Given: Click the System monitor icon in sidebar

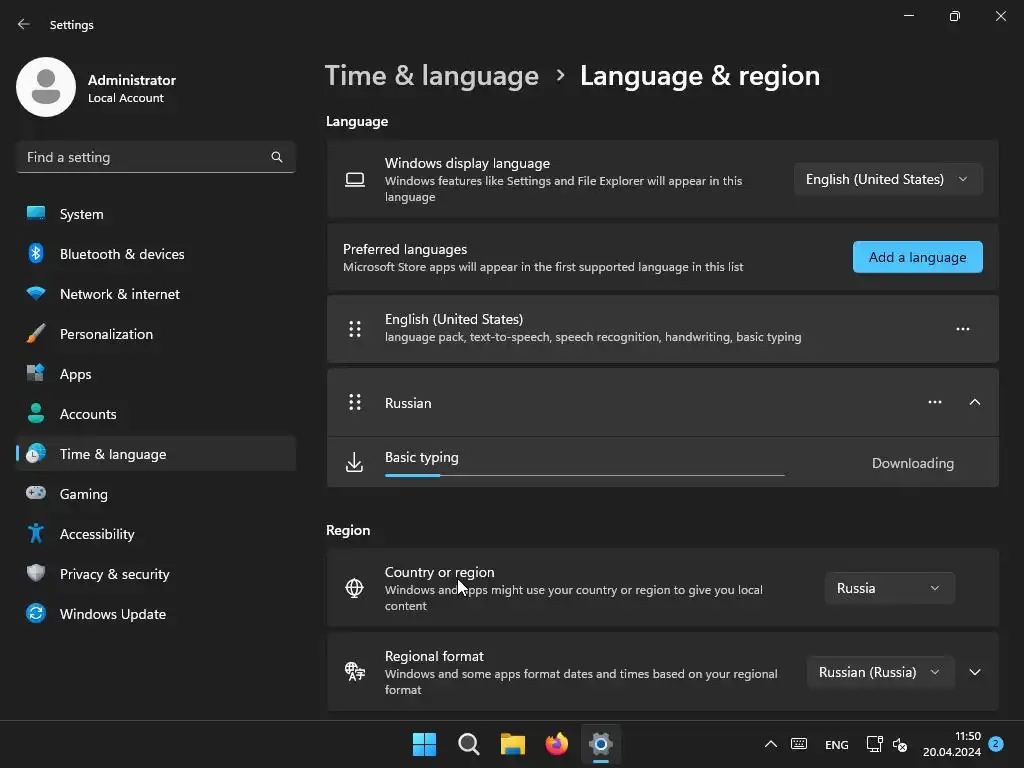Looking at the screenshot, I should pos(36,214).
